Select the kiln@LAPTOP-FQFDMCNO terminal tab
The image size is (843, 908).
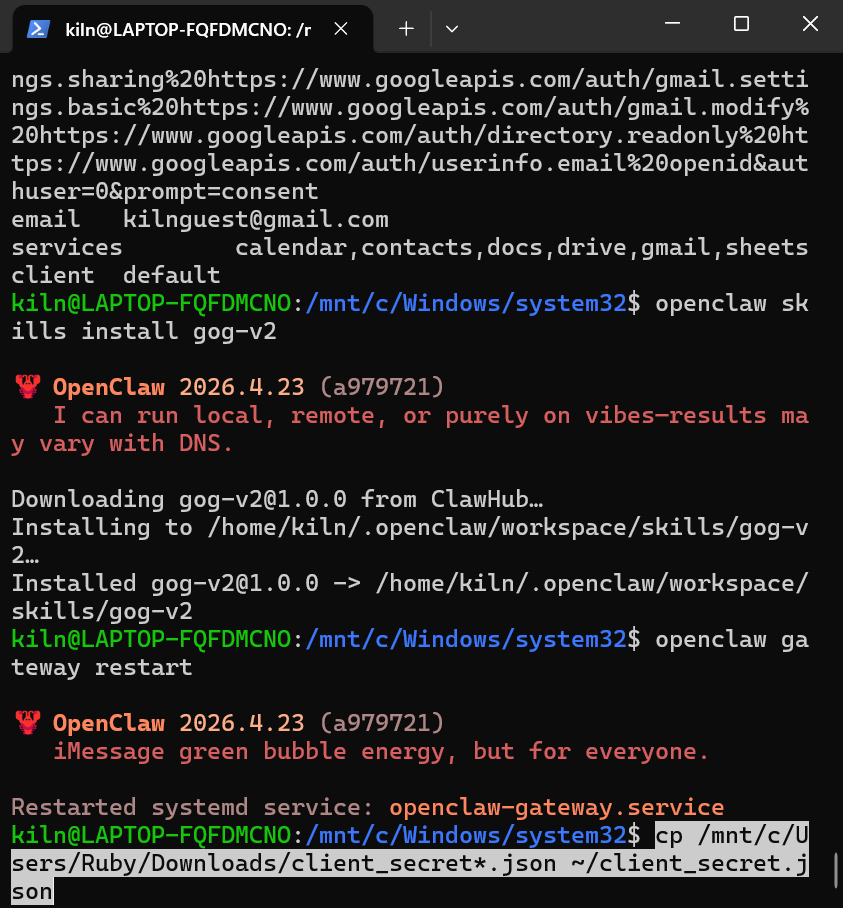click(x=188, y=29)
